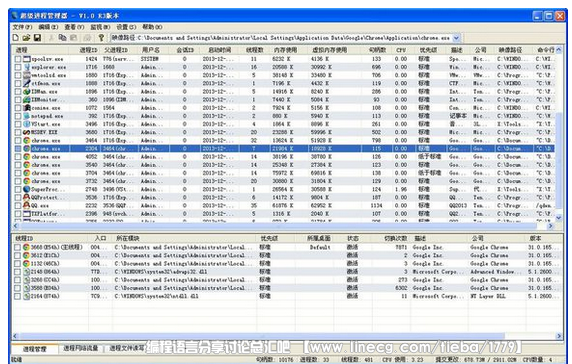Screen dimensions: 572x364
Task: Switch to the 进程网络流量 tab
Action: click(81, 348)
